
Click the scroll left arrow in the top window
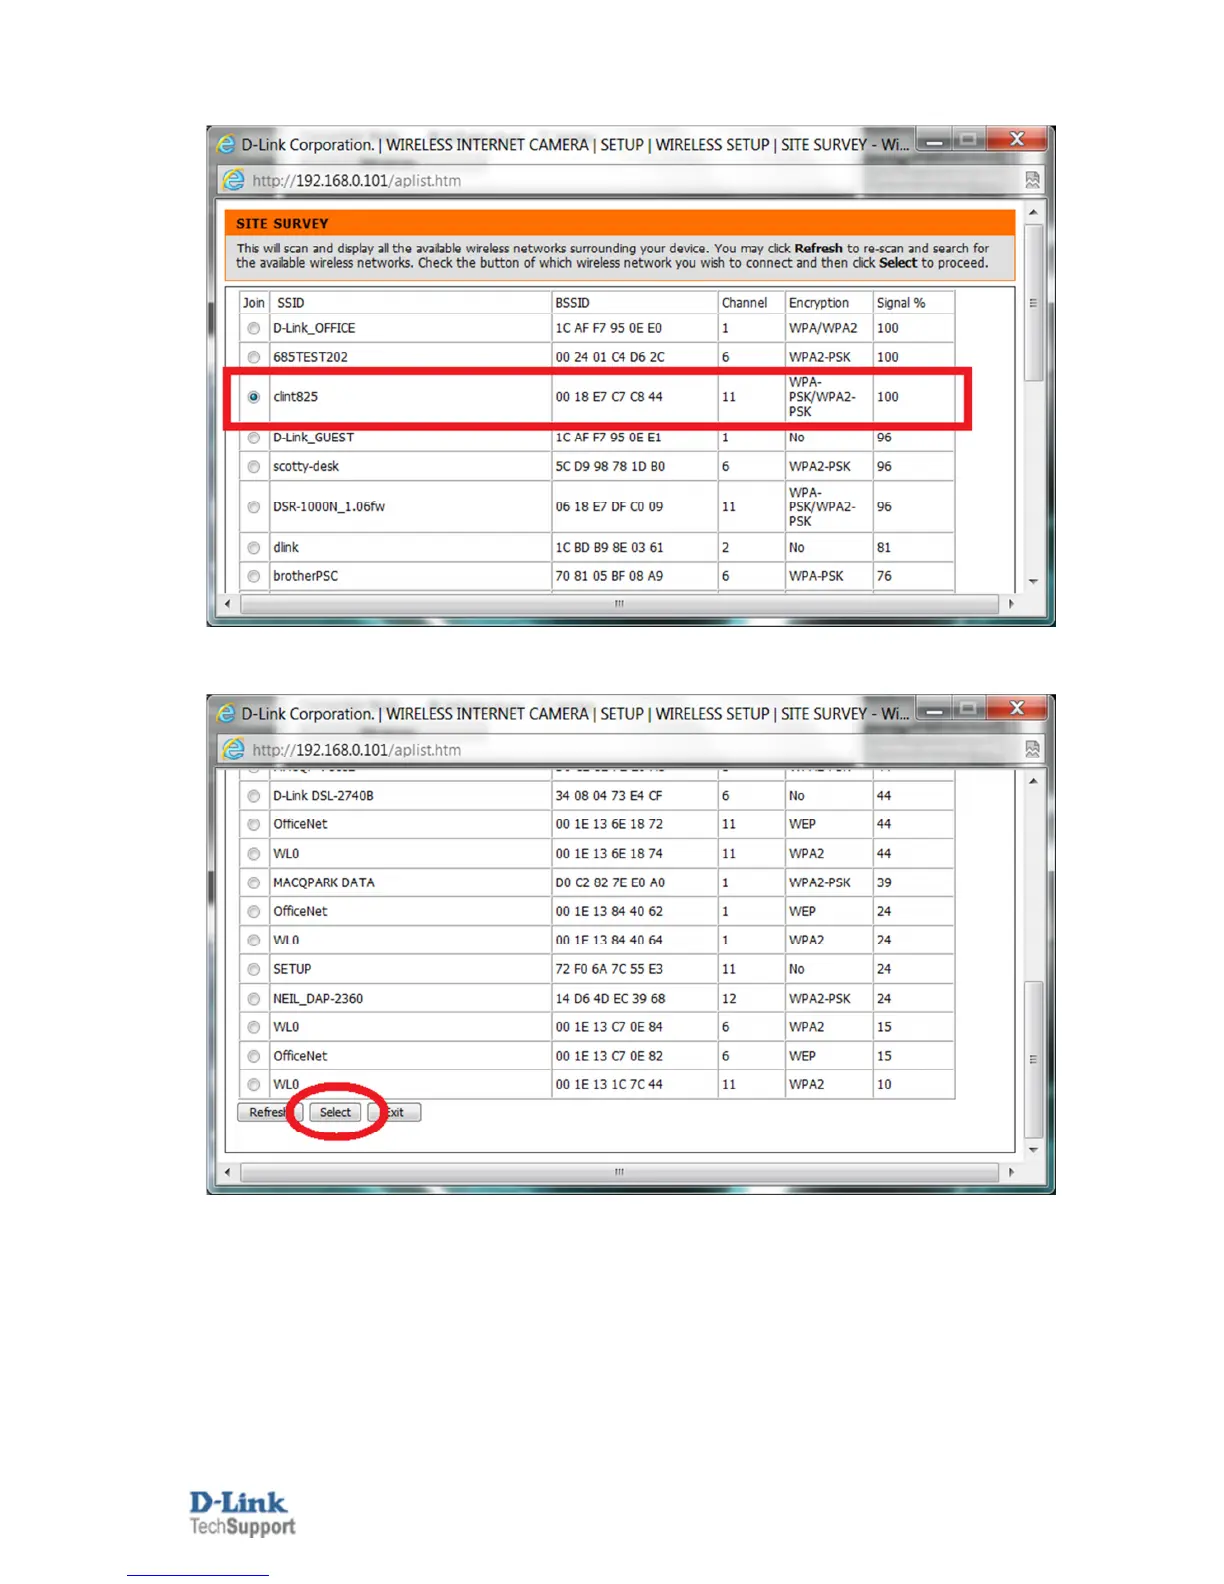click(228, 604)
